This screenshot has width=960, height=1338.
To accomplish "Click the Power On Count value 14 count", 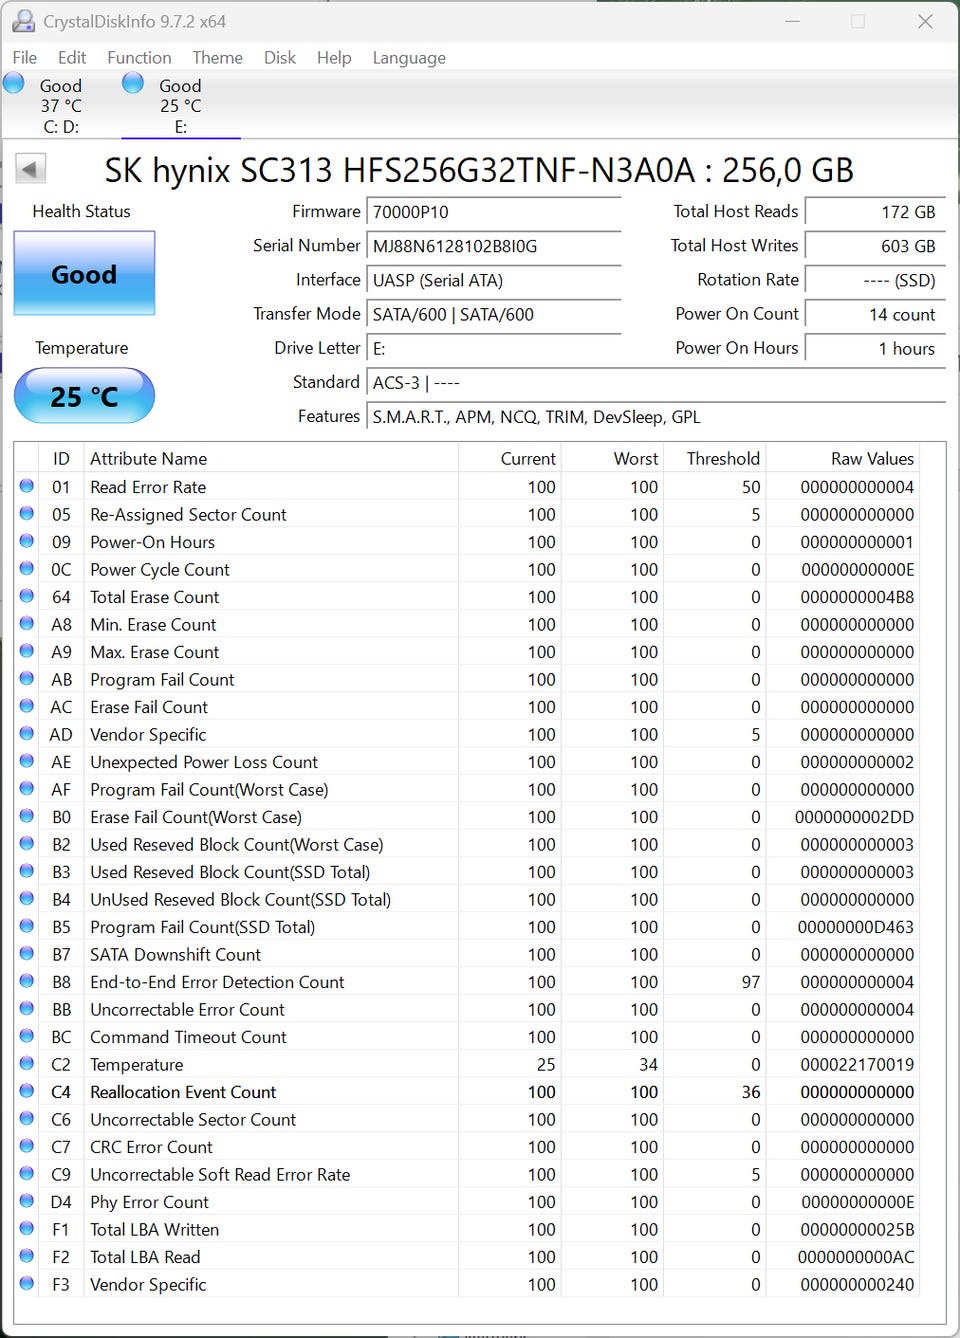I will tap(875, 314).
